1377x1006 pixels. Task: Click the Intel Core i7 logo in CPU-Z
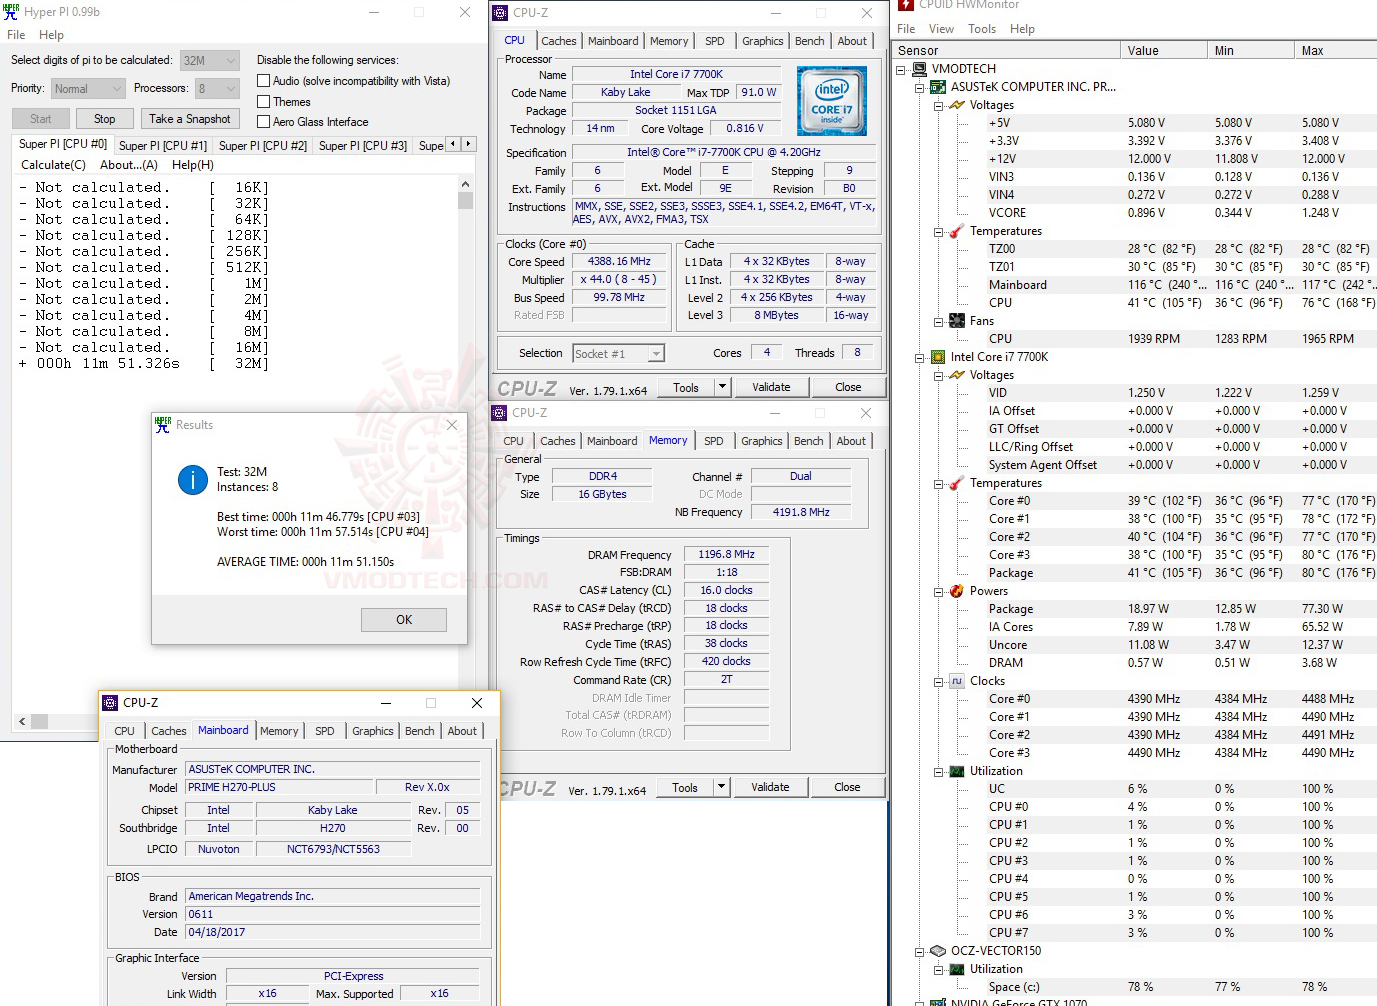(x=831, y=100)
